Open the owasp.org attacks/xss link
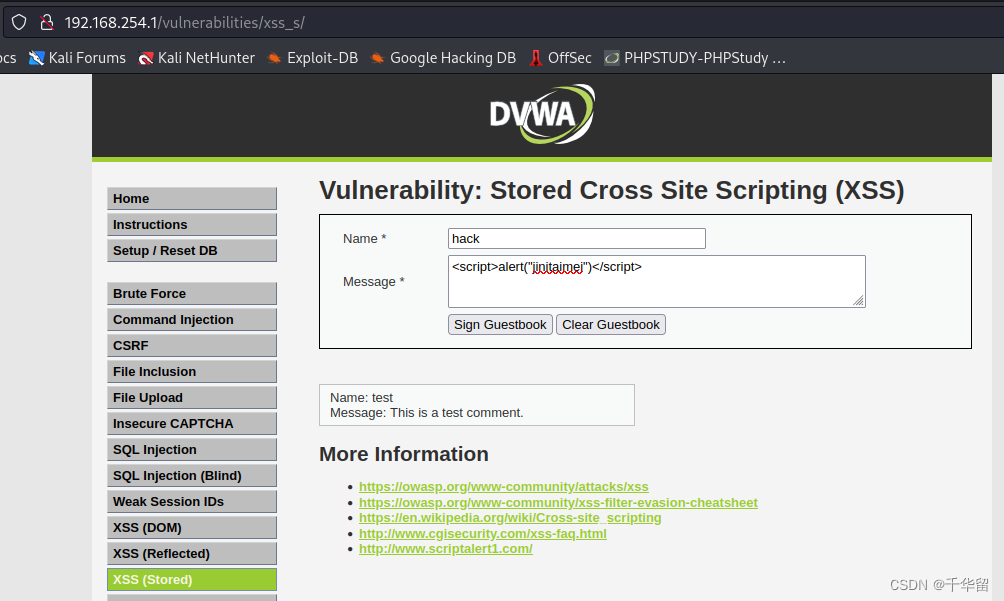 pyautogui.click(x=504, y=487)
